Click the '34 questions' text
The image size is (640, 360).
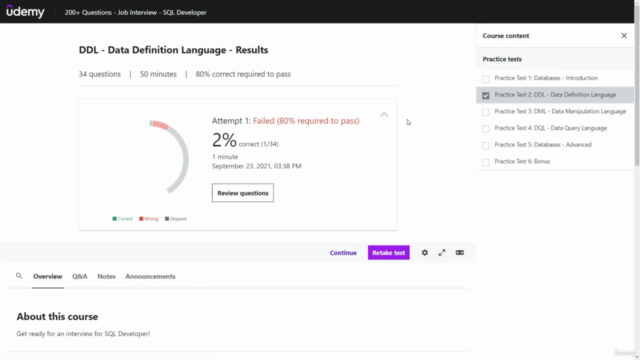tap(100, 74)
